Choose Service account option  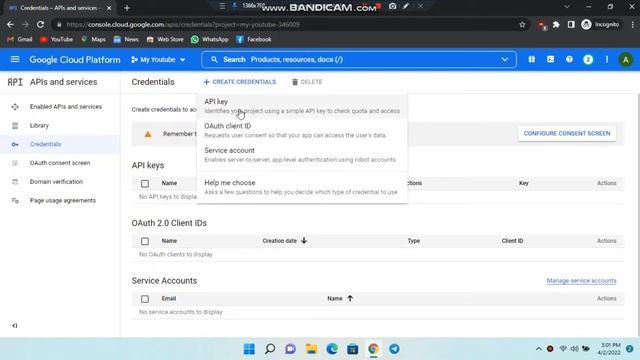coord(302,155)
